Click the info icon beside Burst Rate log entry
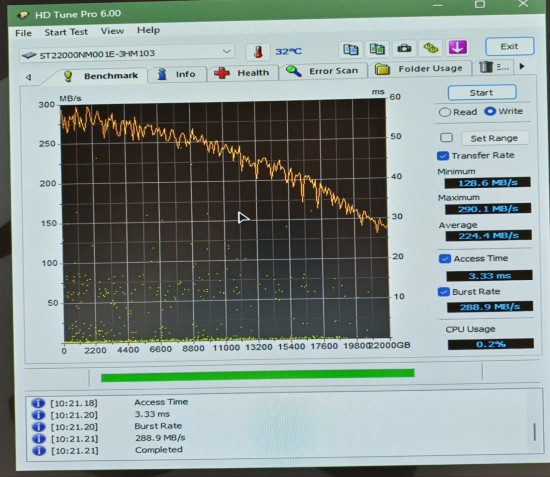 pos(39,427)
